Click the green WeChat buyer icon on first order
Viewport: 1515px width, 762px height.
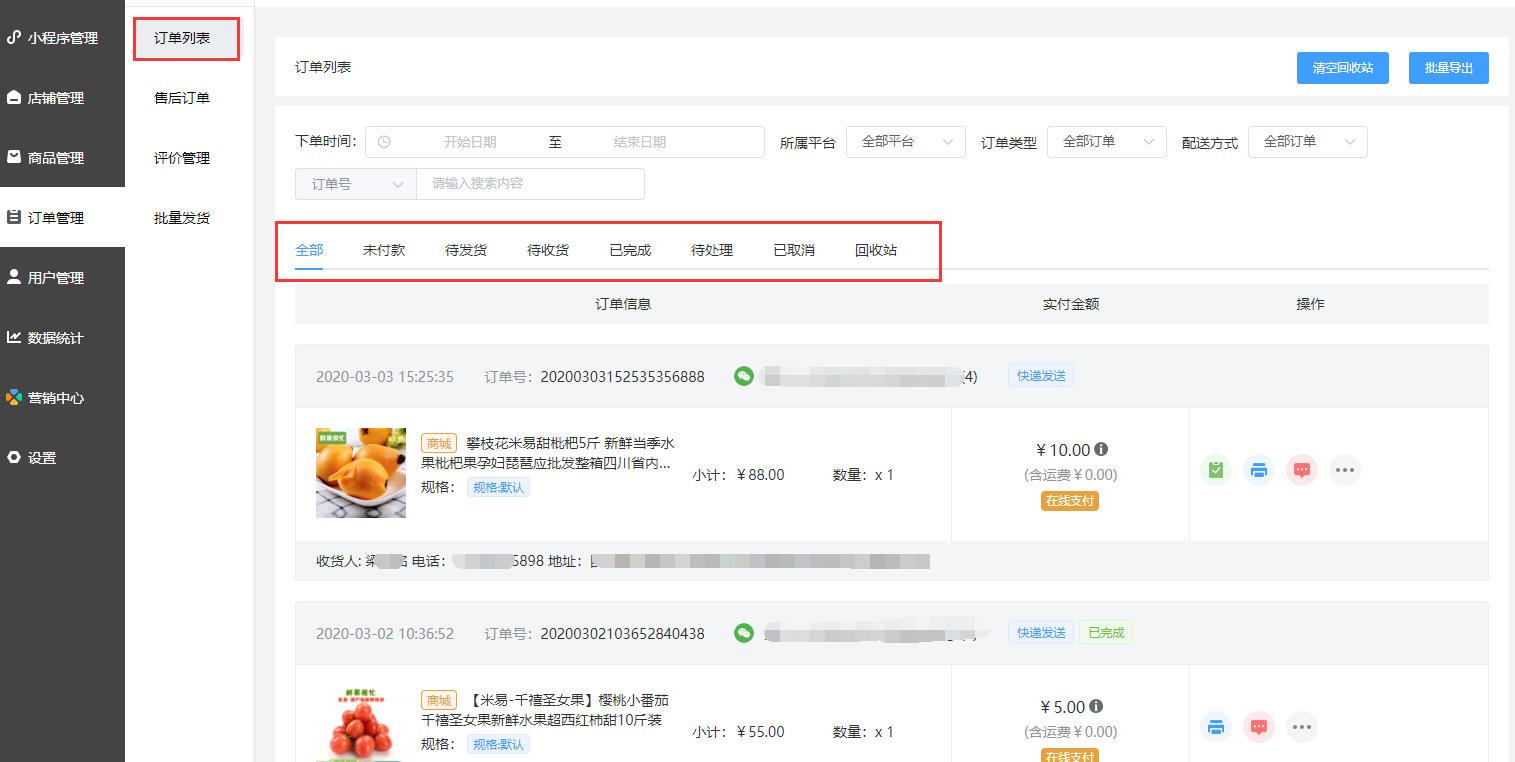tap(743, 377)
